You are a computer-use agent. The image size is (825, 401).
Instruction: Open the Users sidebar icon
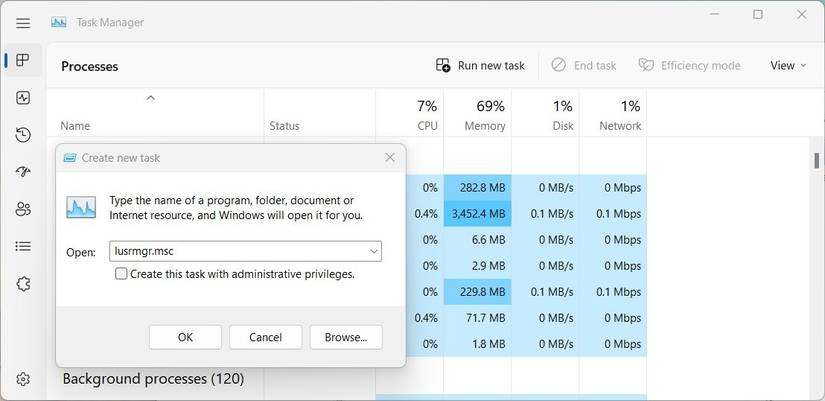(x=23, y=209)
